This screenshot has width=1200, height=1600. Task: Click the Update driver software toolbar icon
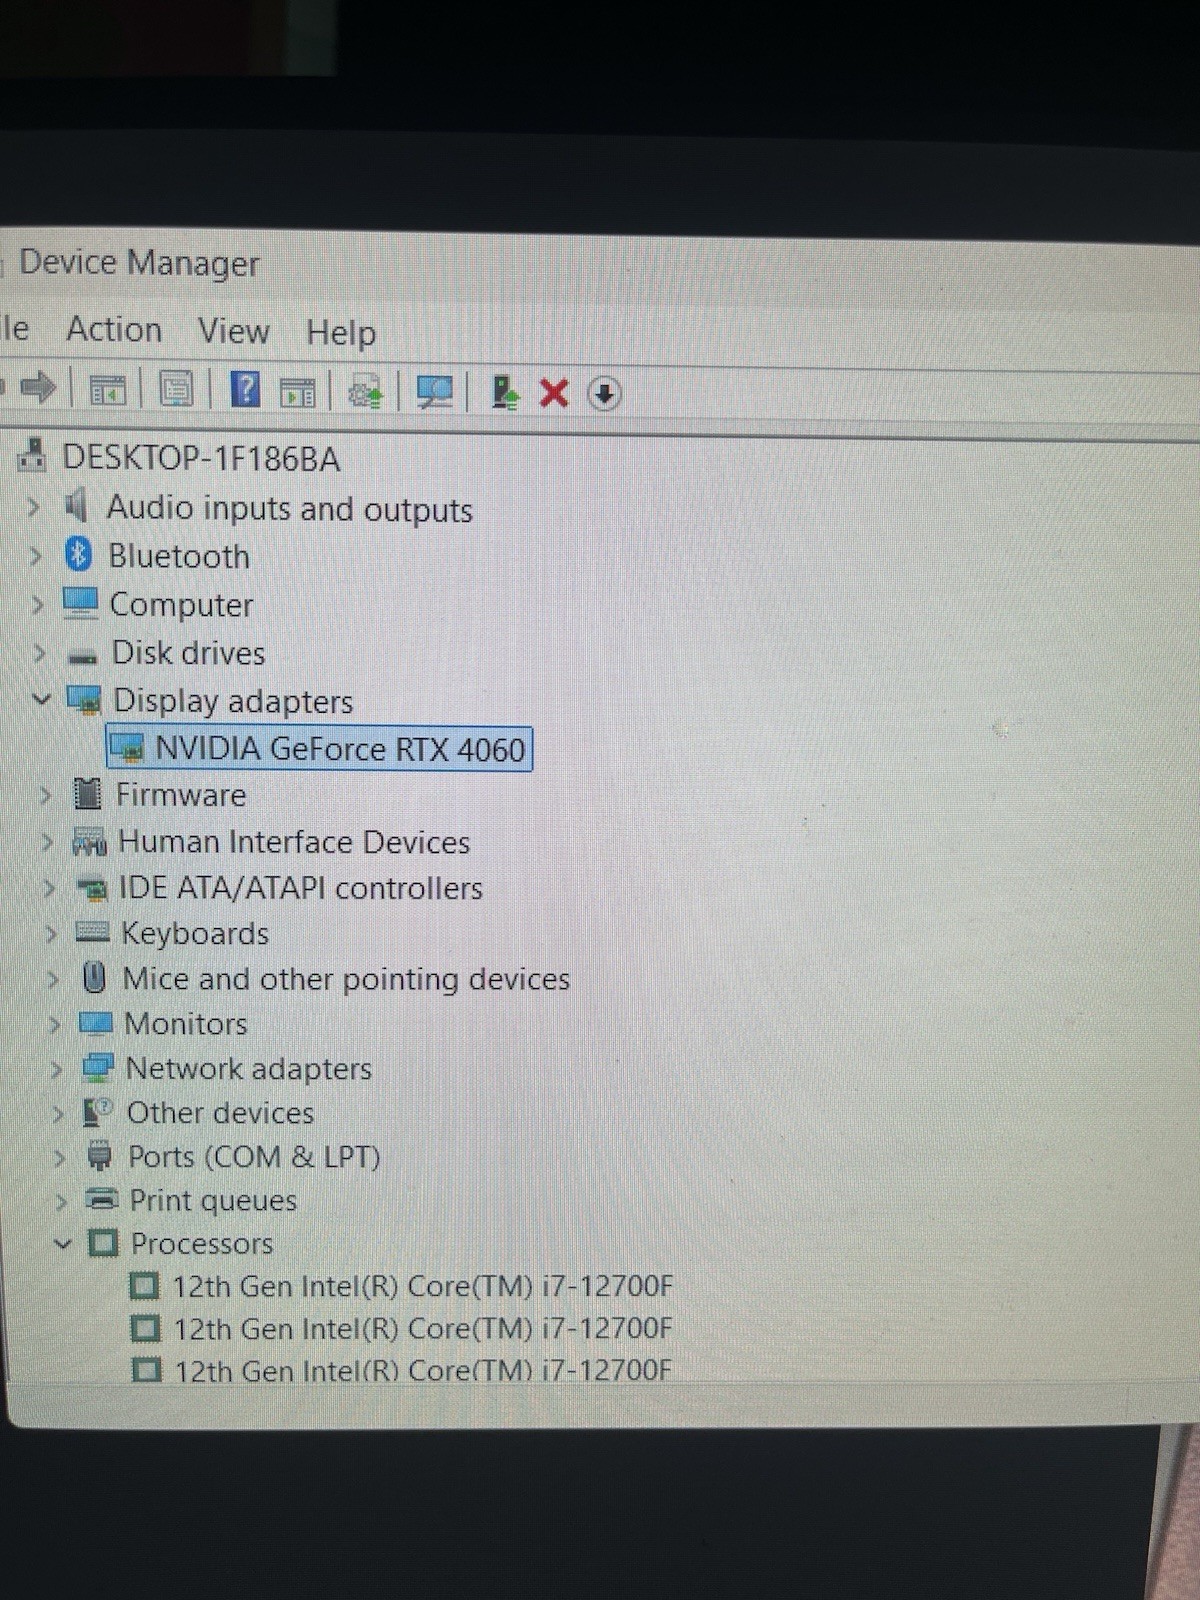click(x=365, y=392)
